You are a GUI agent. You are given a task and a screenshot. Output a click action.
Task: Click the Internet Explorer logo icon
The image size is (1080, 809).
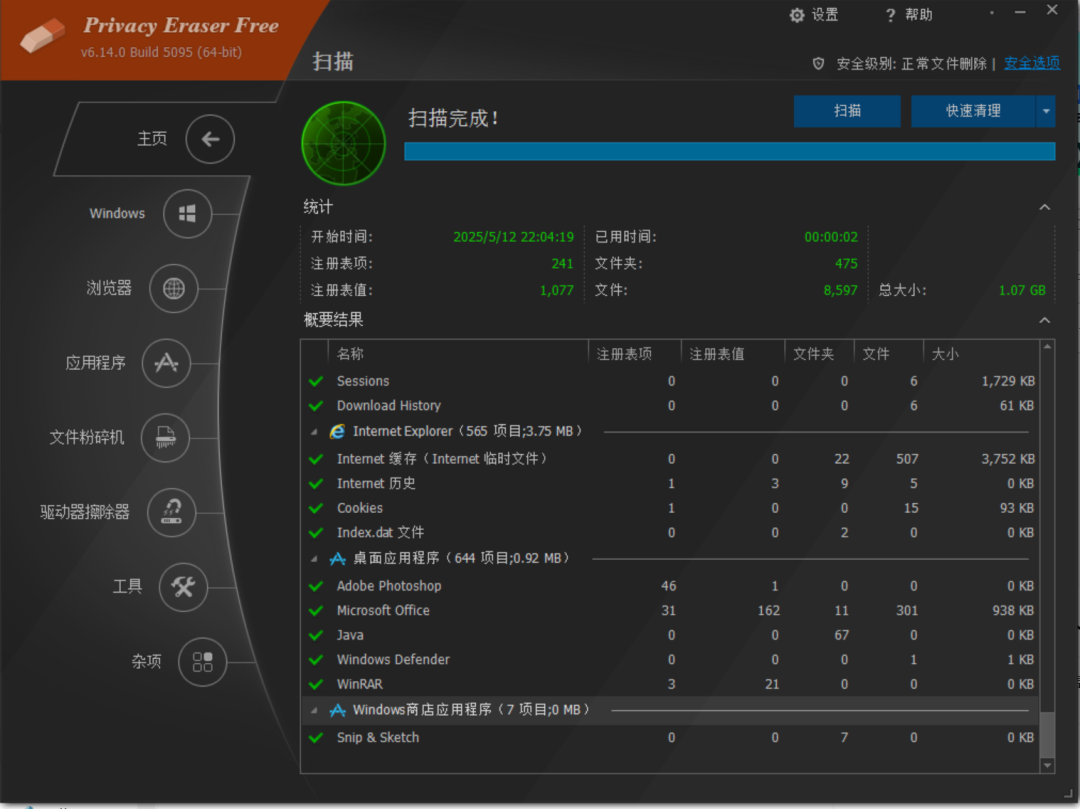click(338, 431)
